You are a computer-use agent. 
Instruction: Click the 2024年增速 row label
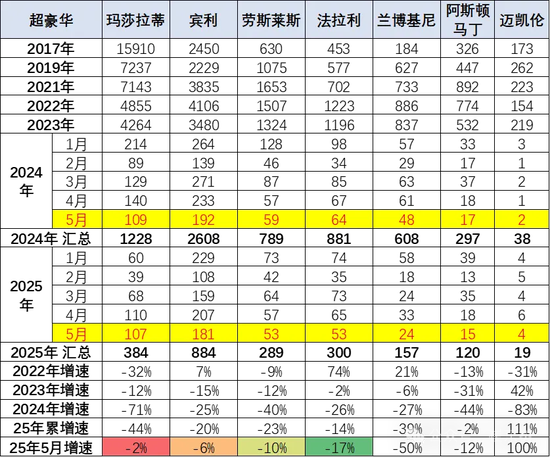tap(51, 409)
